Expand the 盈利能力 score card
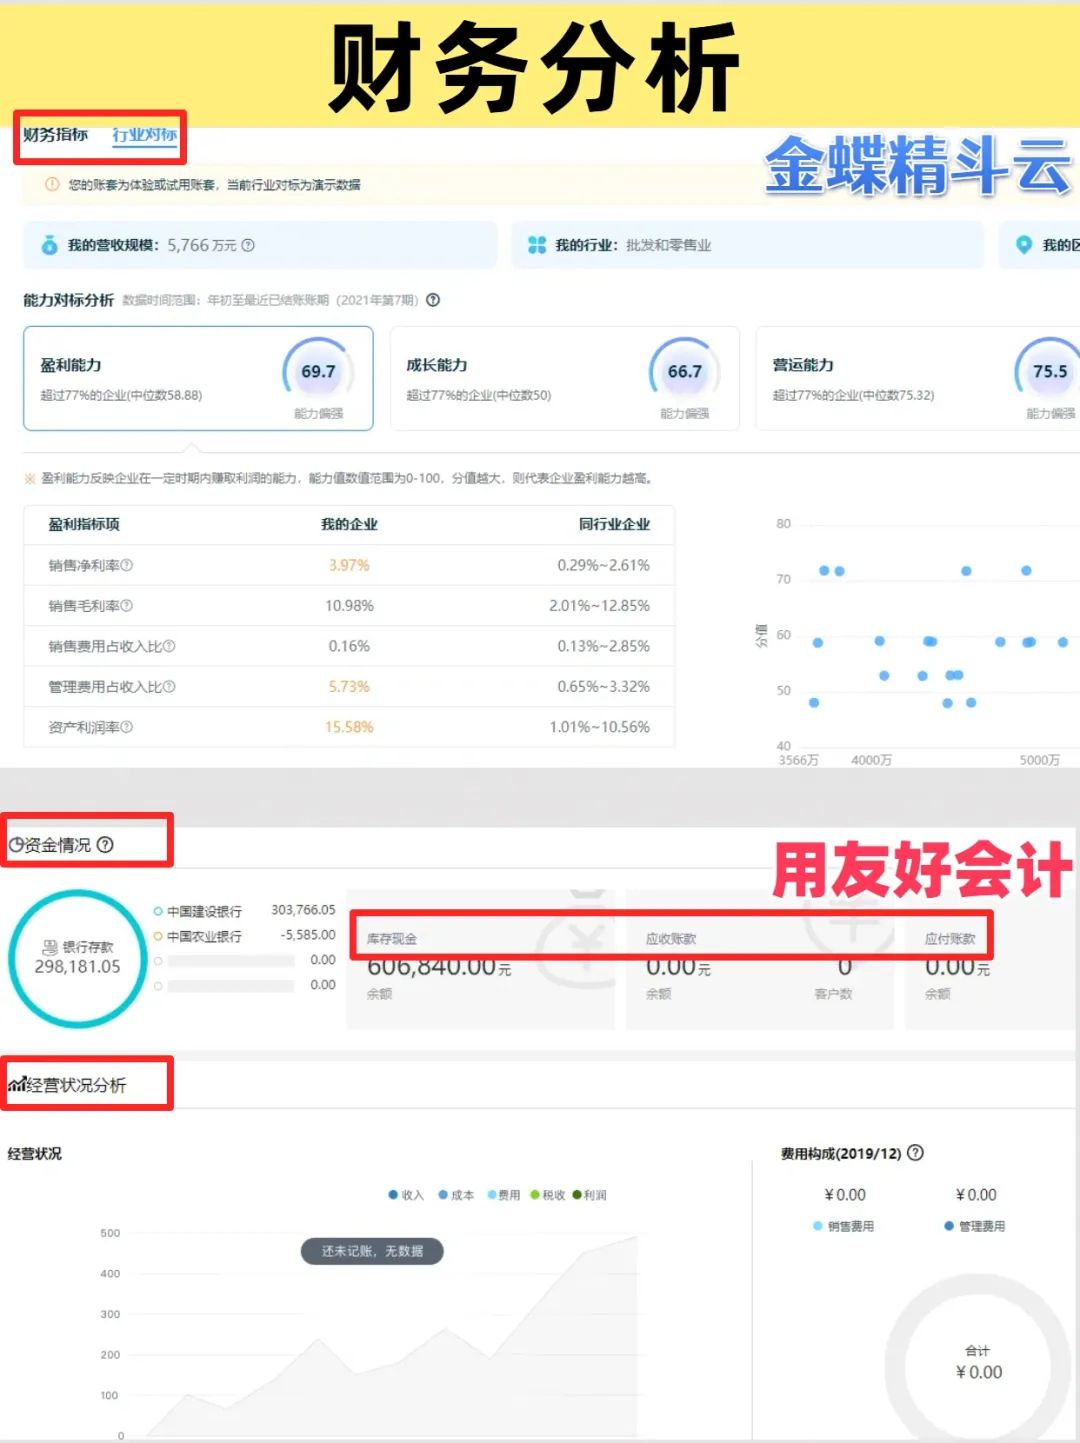 (198, 379)
